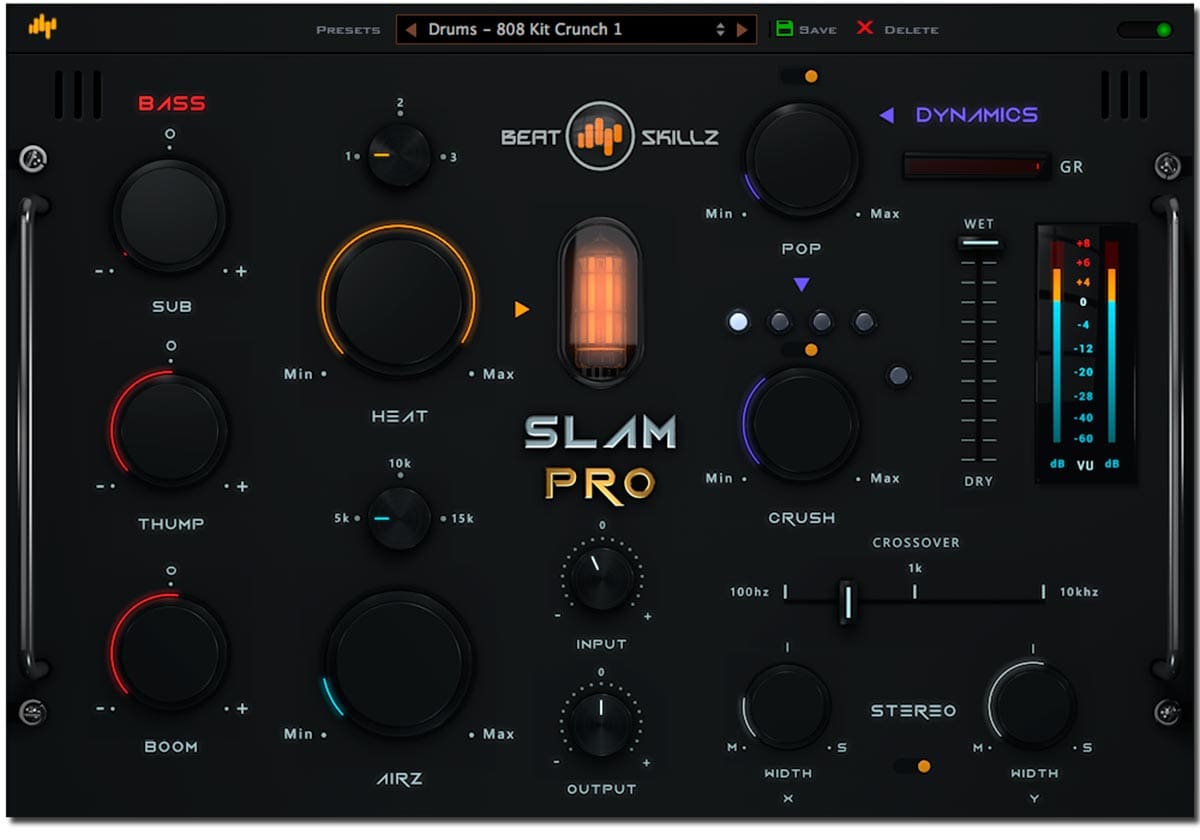The width and height of the screenshot is (1200, 840).
Task: Click the orange arrow beside the tube
Action: coord(522,310)
